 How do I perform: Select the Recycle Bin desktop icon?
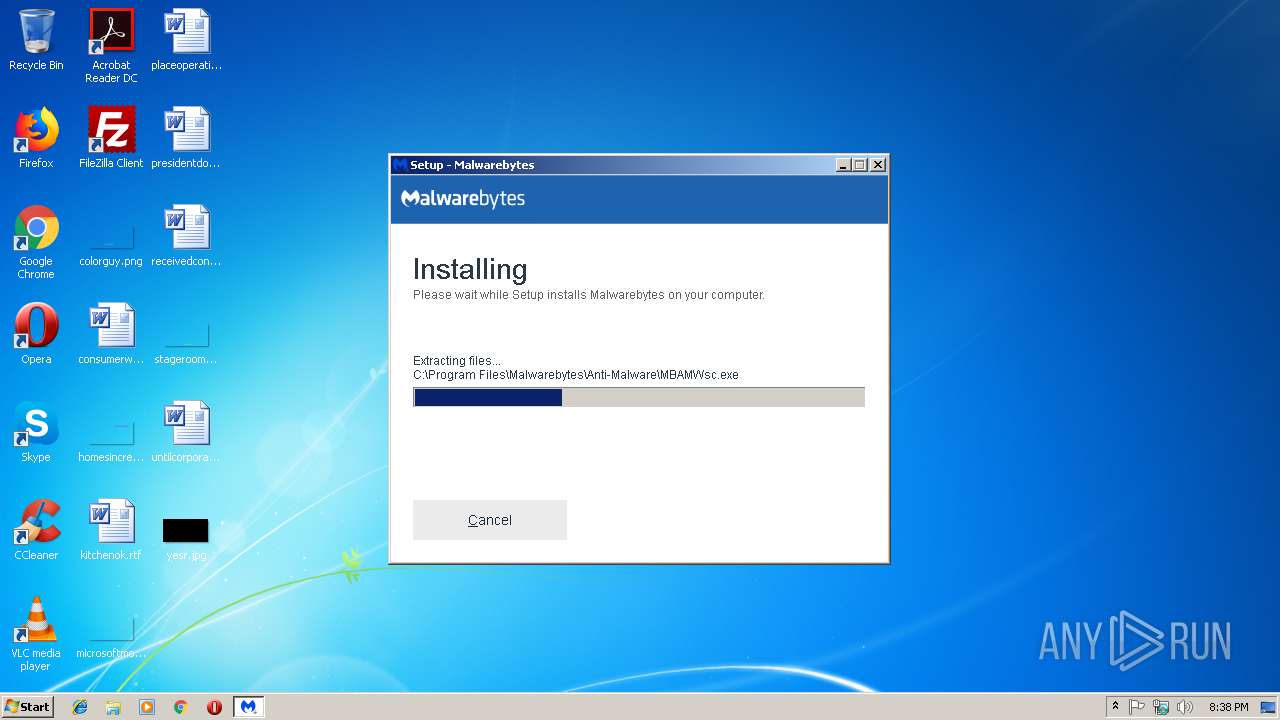click(36, 40)
